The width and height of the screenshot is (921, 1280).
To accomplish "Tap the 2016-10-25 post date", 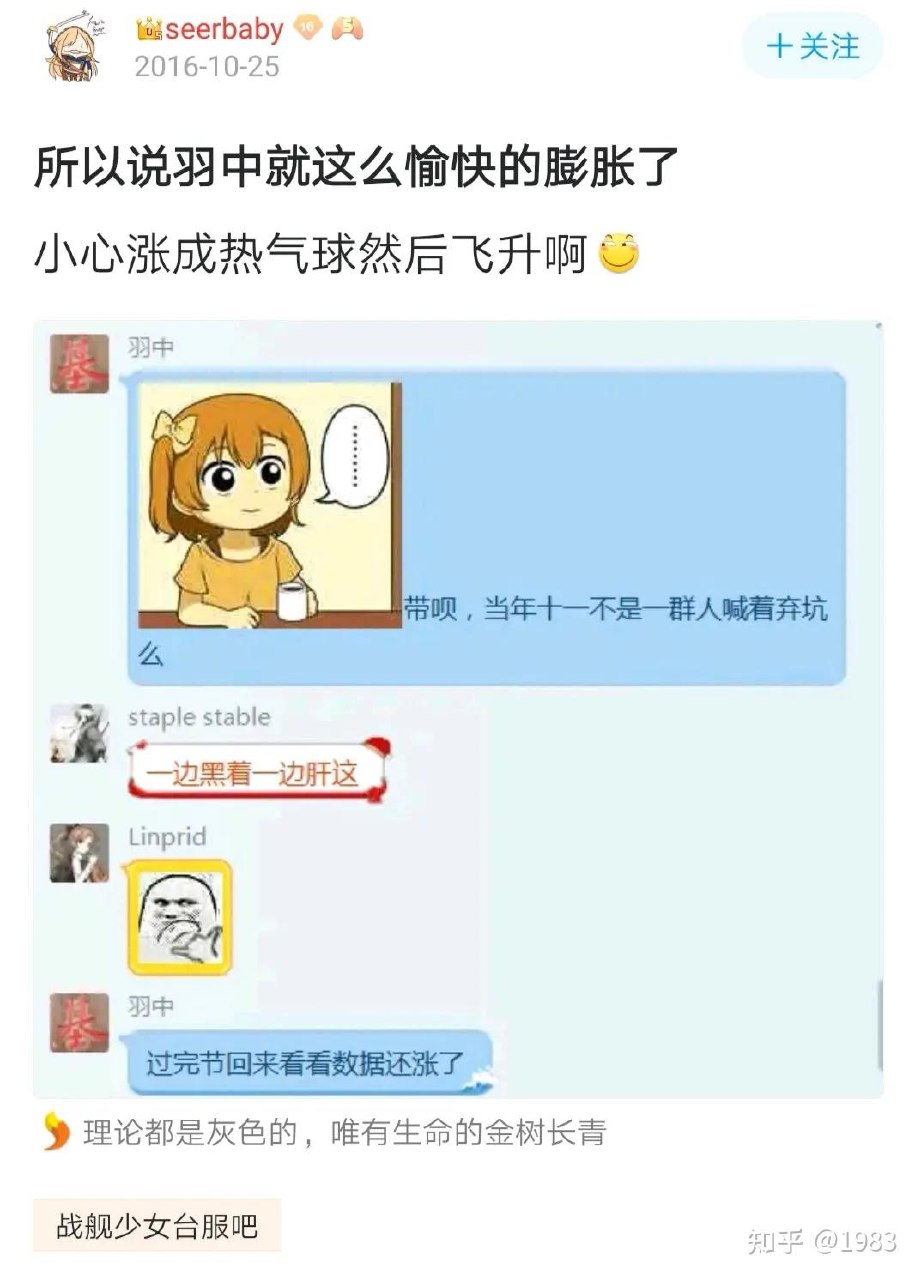I will 207,67.
